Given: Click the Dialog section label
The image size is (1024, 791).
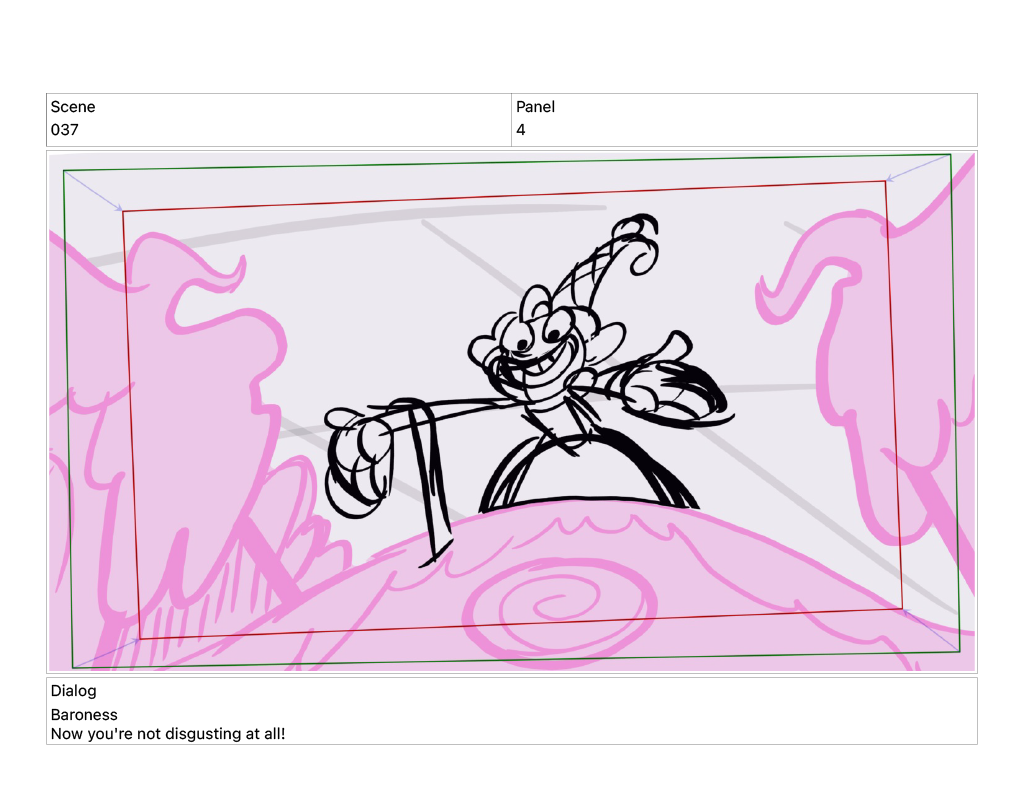Looking at the screenshot, I should [74, 691].
